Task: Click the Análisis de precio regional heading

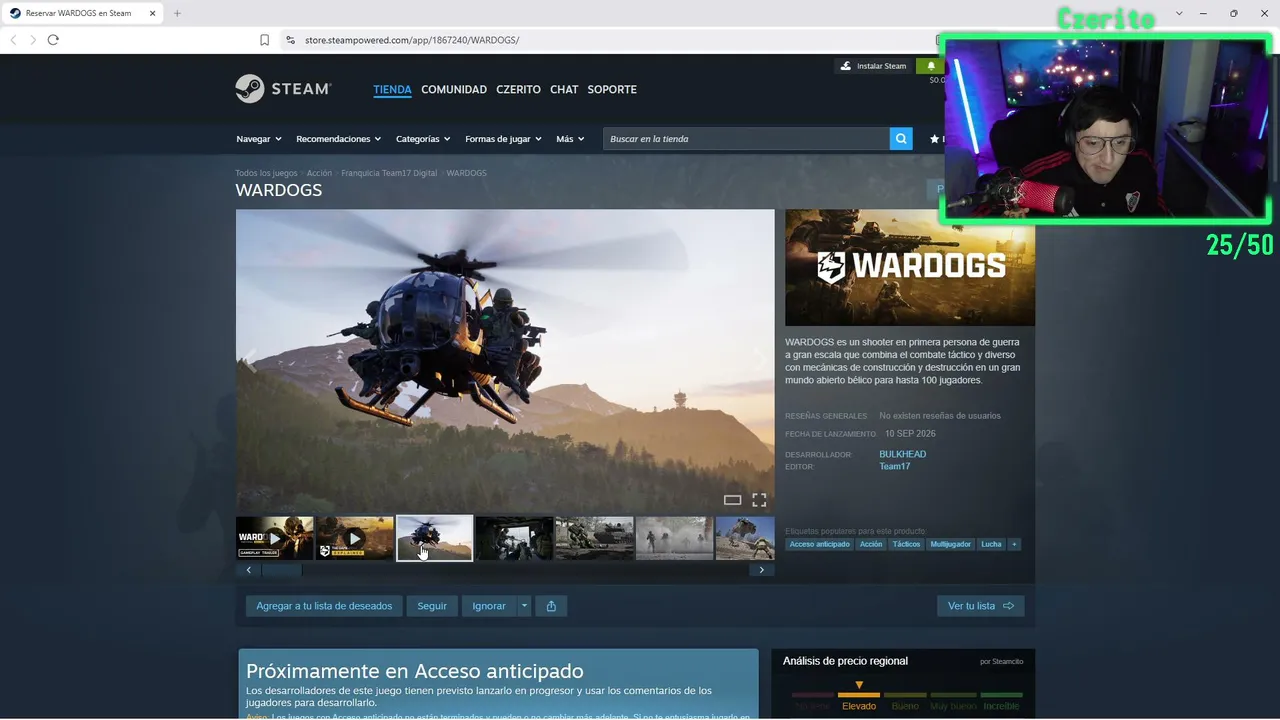Action: click(x=845, y=661)
